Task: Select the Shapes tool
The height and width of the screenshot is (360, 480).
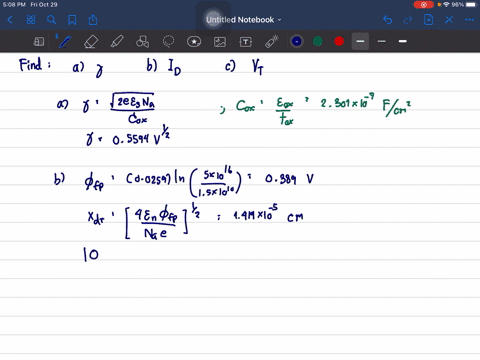Action: click(x=142, y=42)
